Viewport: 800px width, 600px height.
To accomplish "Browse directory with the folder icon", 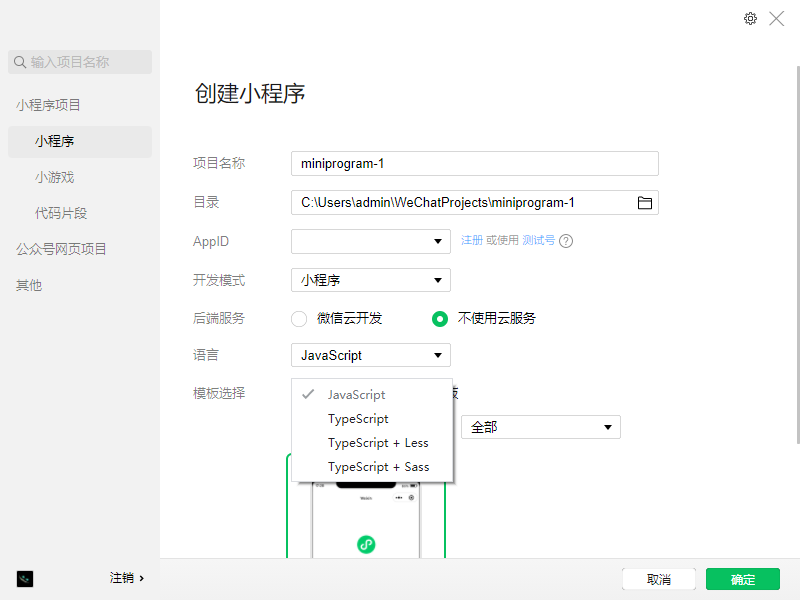I will coord(645,203).
